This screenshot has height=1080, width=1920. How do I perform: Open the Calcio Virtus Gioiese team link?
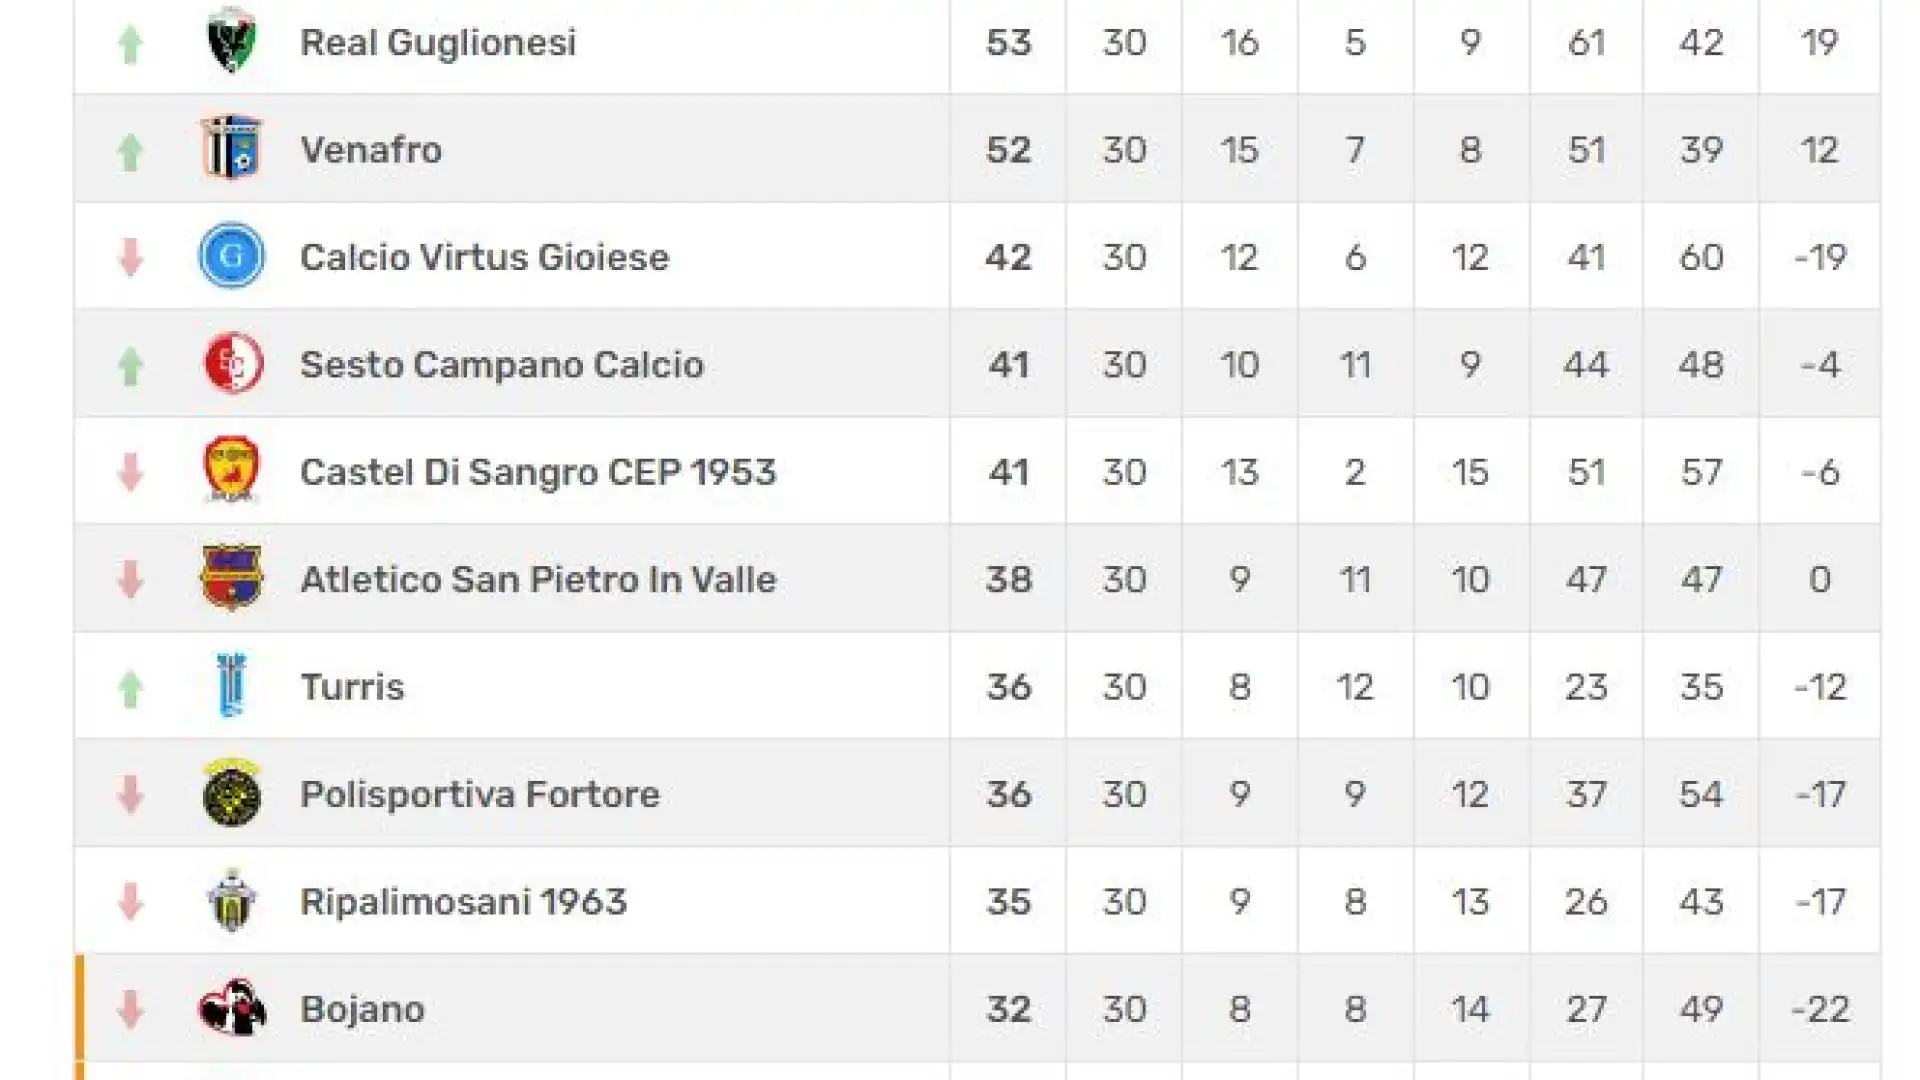(484, 257)
